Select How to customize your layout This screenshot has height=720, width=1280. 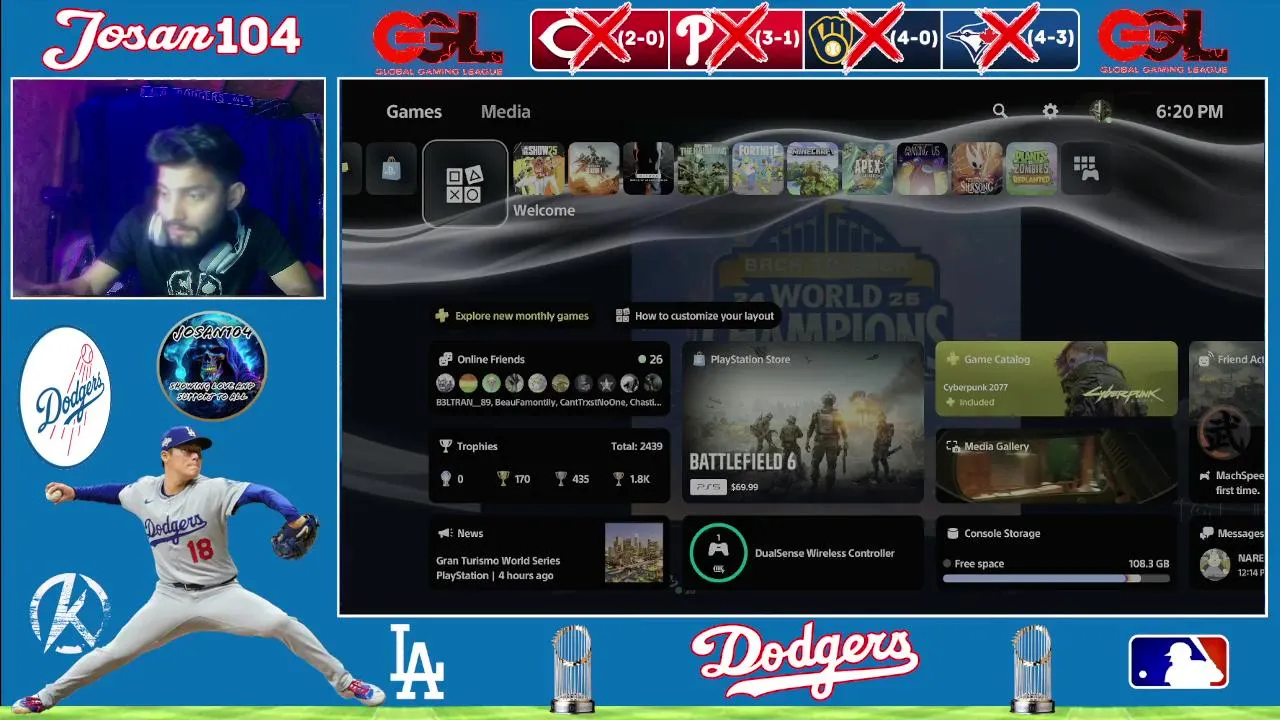(x=695, y=316)
